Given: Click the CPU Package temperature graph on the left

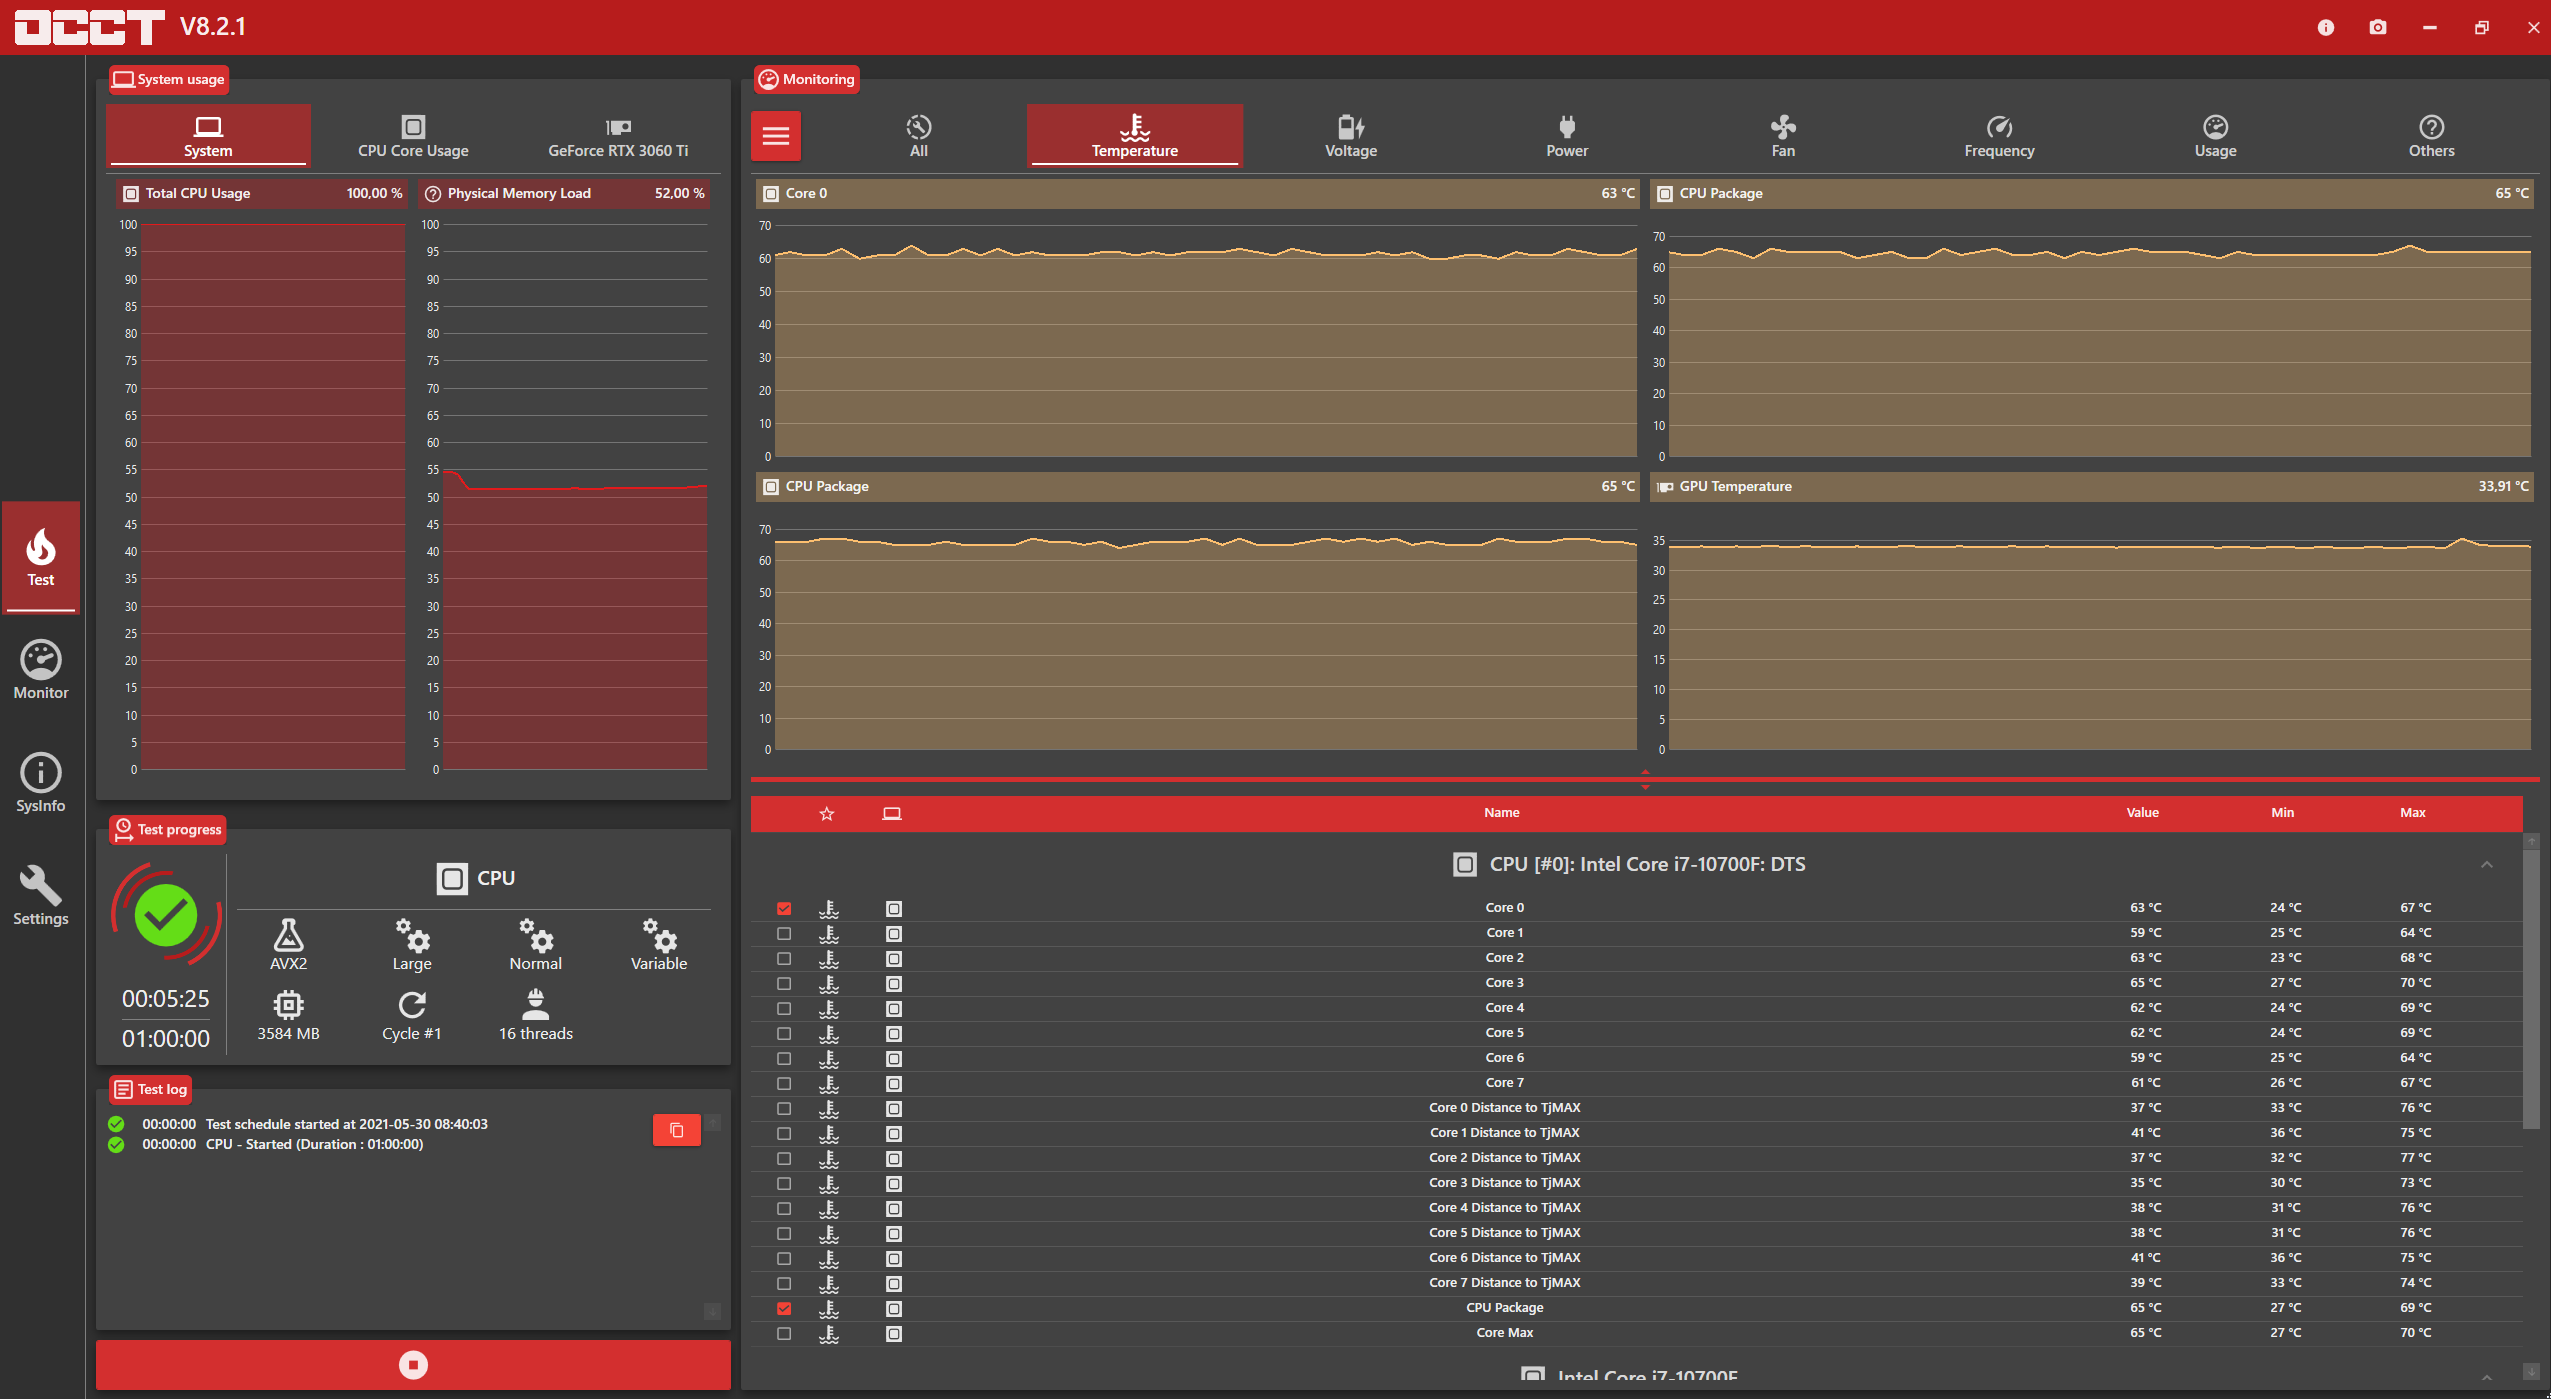Looking at the screenshot, I should (x=1197, y=627).
